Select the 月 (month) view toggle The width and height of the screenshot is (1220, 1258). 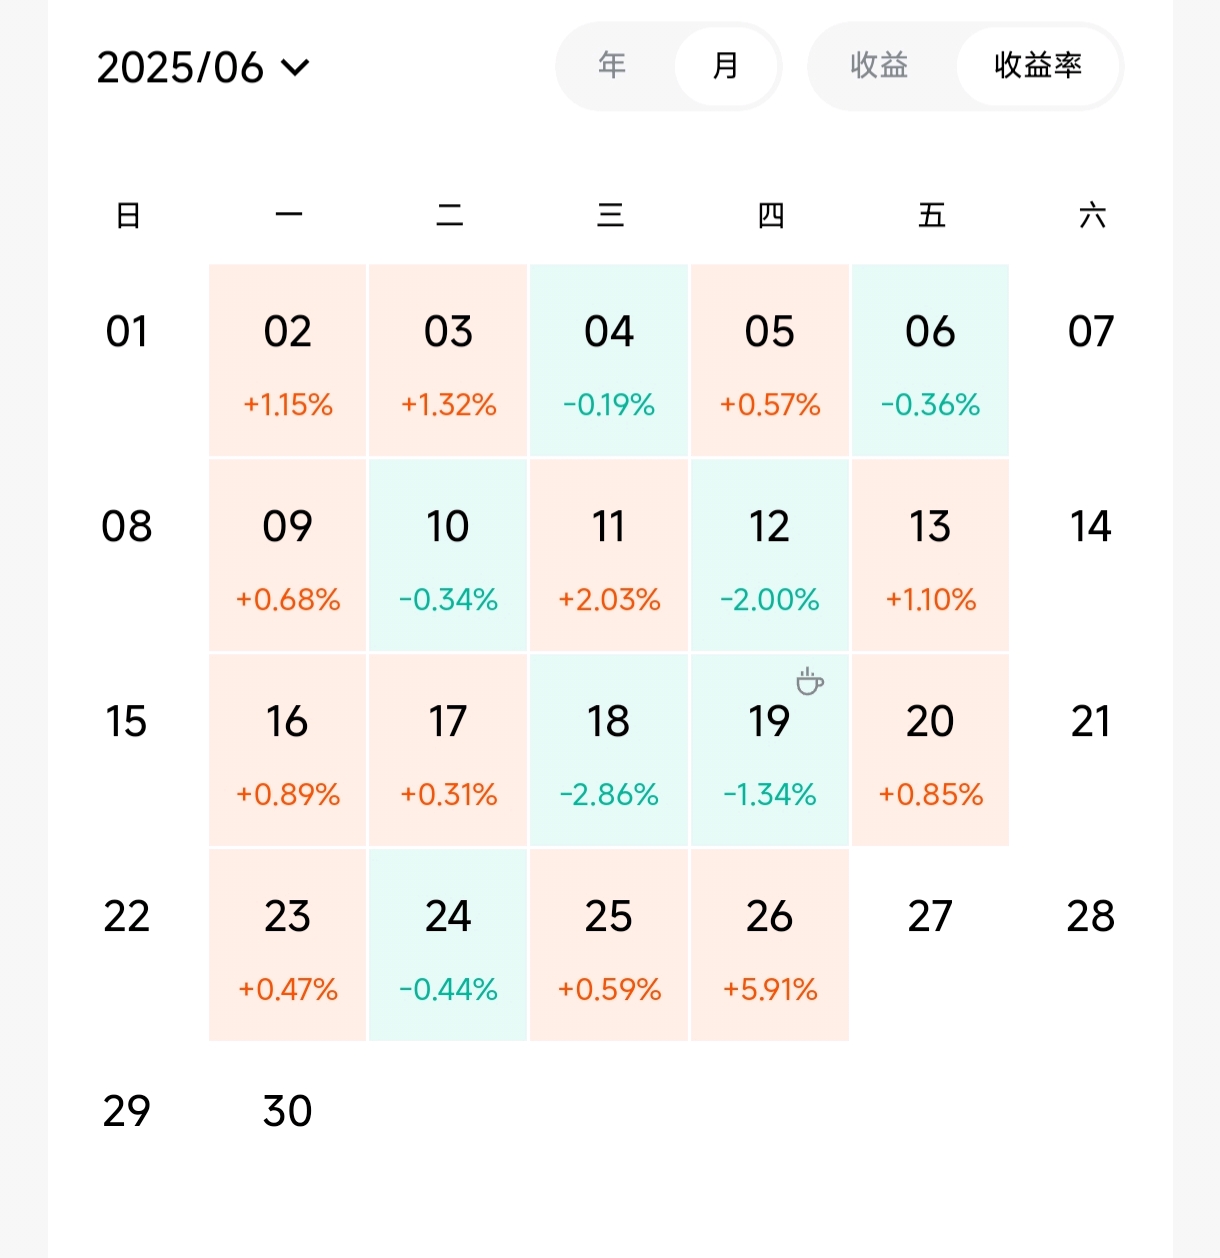pos(726,66)
